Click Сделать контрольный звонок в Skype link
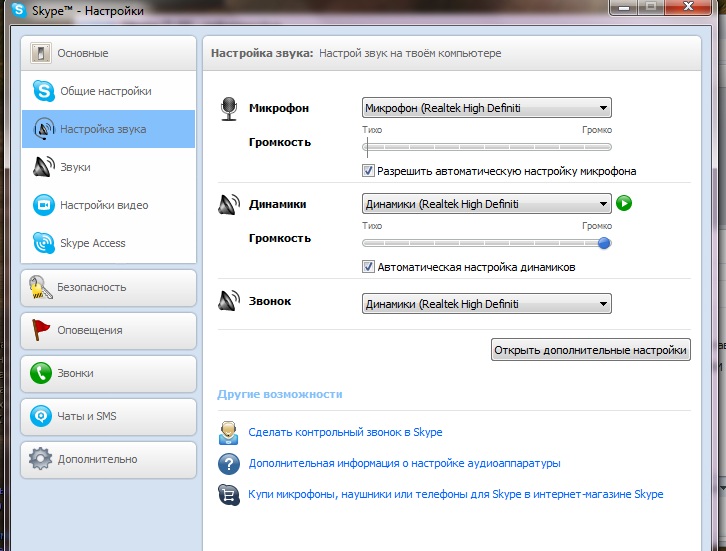 tap(345, 432)
